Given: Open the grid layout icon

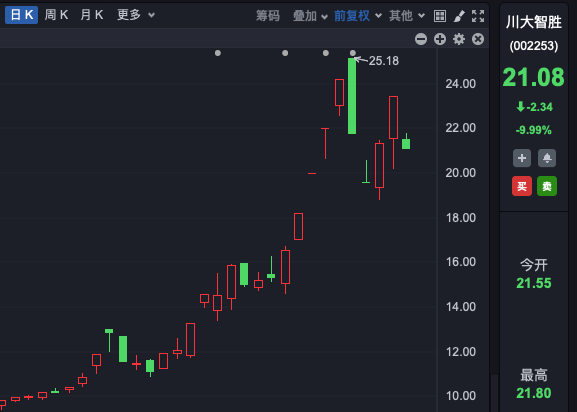Looking at the screenshot, I should (440, 16).
